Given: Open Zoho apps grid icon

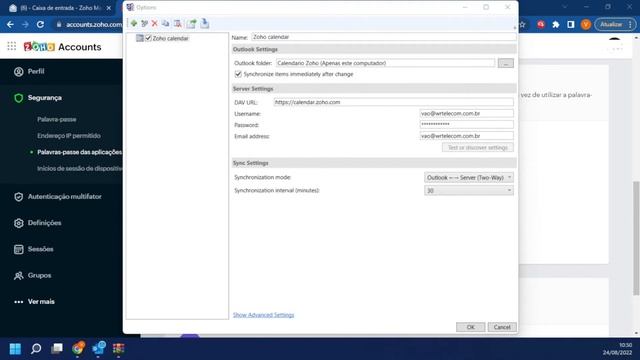Looking at the screenshot, I should click(x=11, y=46).
